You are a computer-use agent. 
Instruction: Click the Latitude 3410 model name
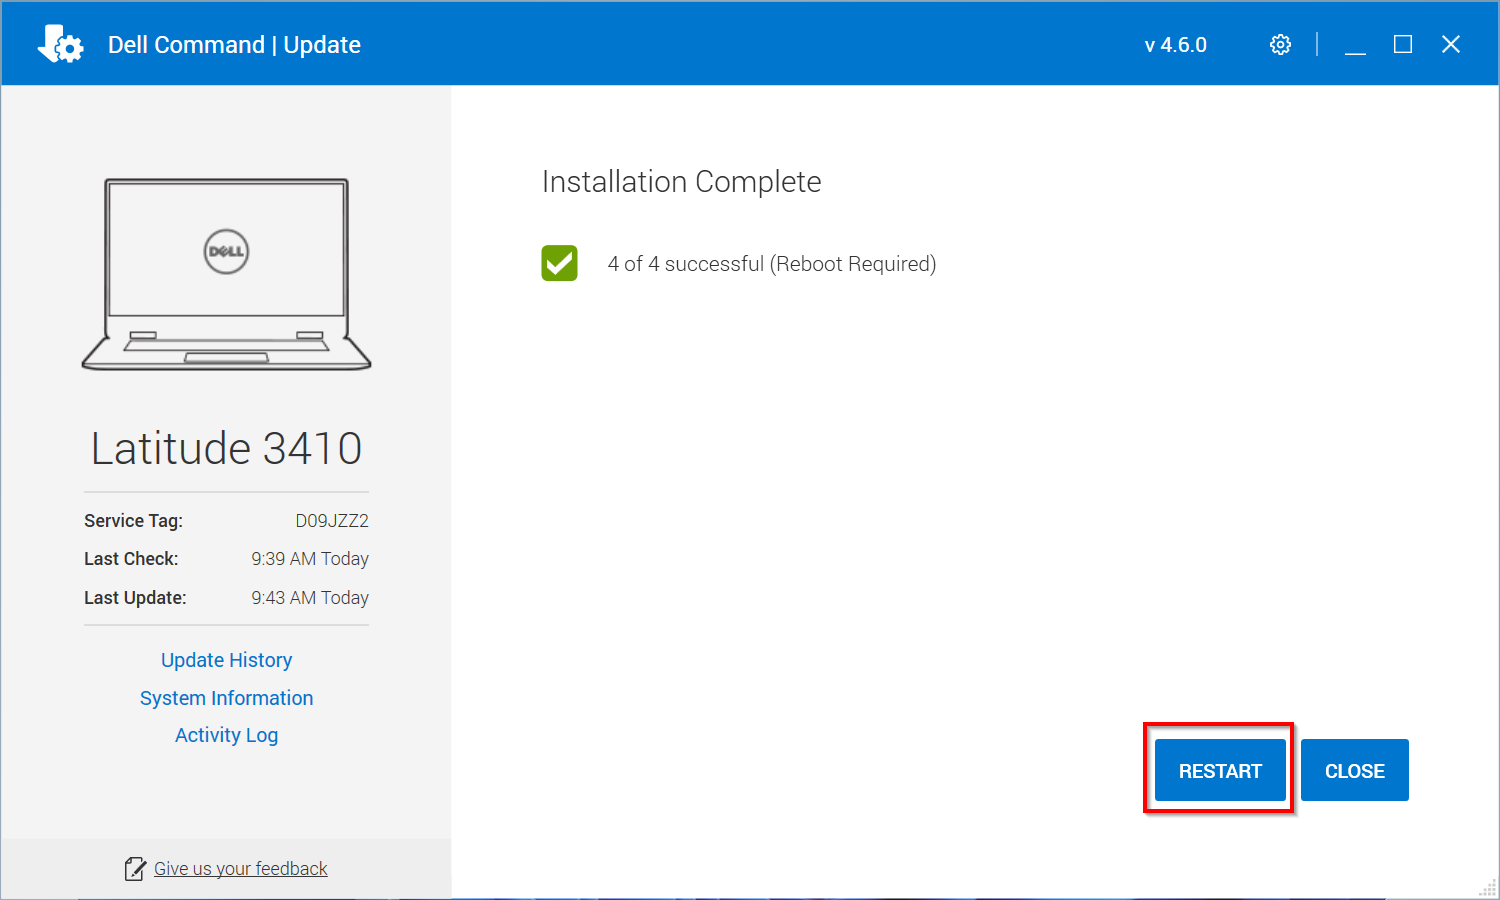tap(227, 448)
